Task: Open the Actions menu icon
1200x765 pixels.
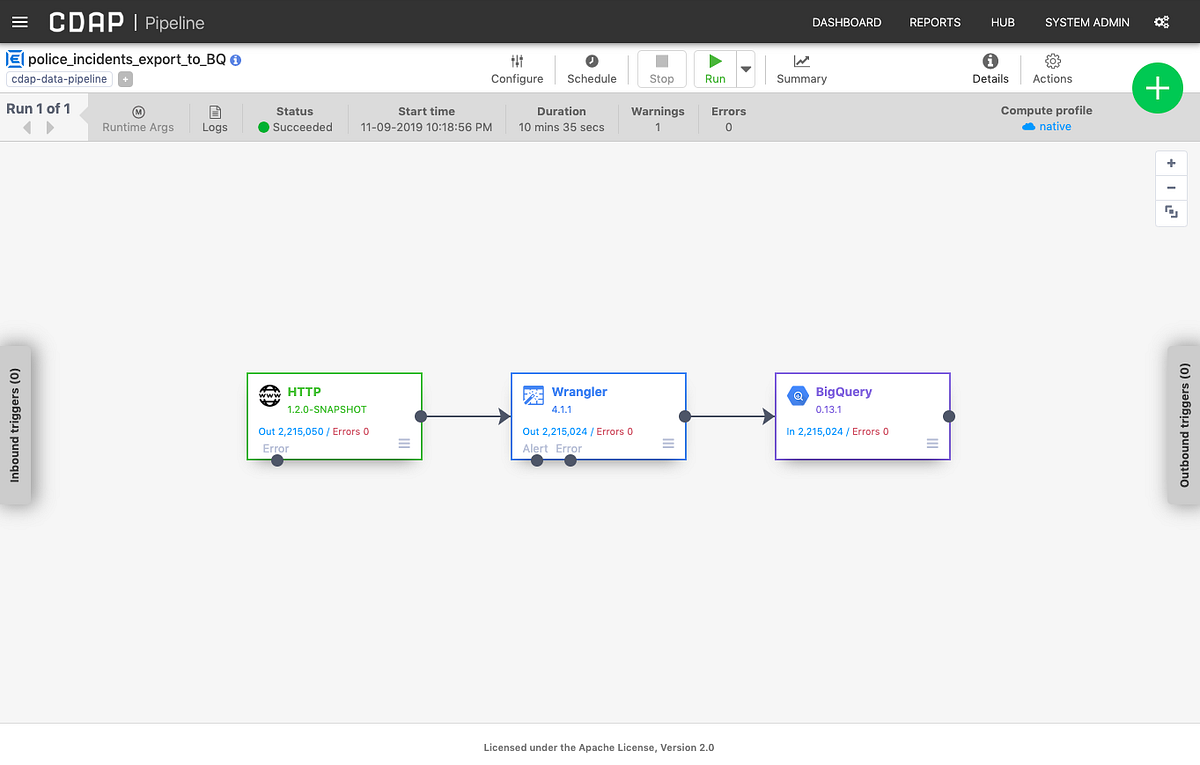Action: coord(1052,68)
